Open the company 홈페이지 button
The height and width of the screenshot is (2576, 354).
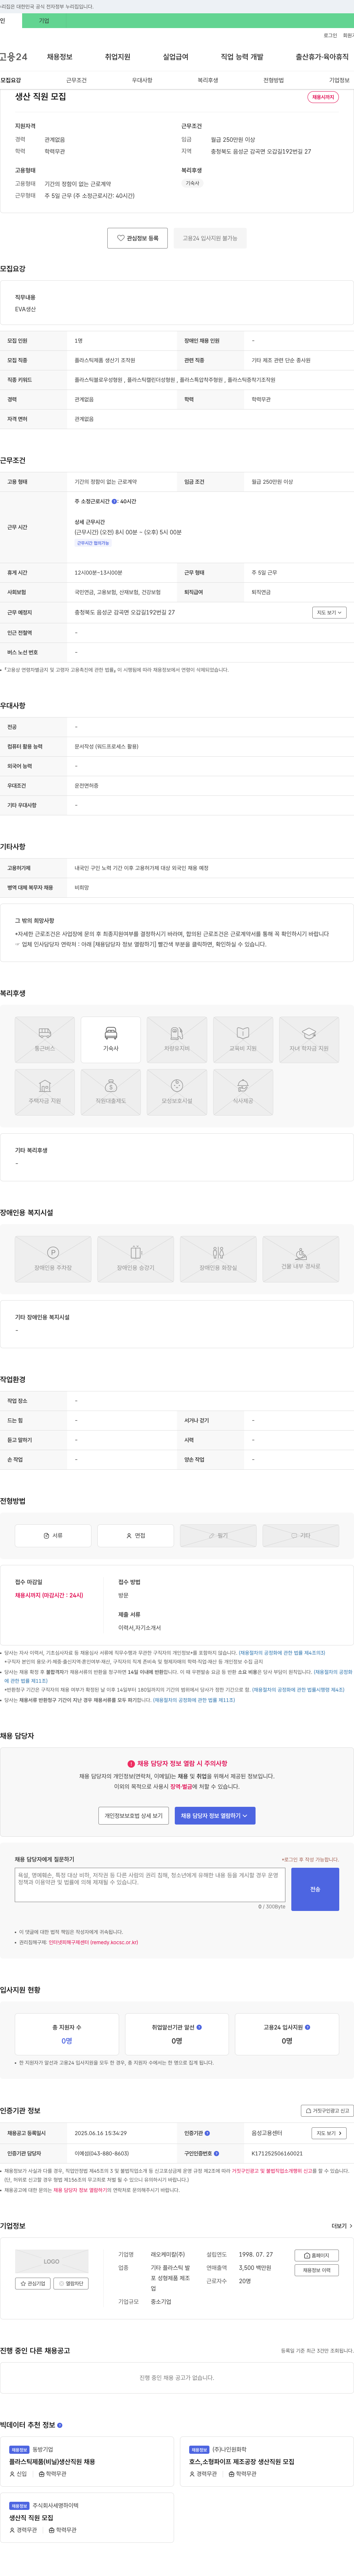coord(317,2255)
